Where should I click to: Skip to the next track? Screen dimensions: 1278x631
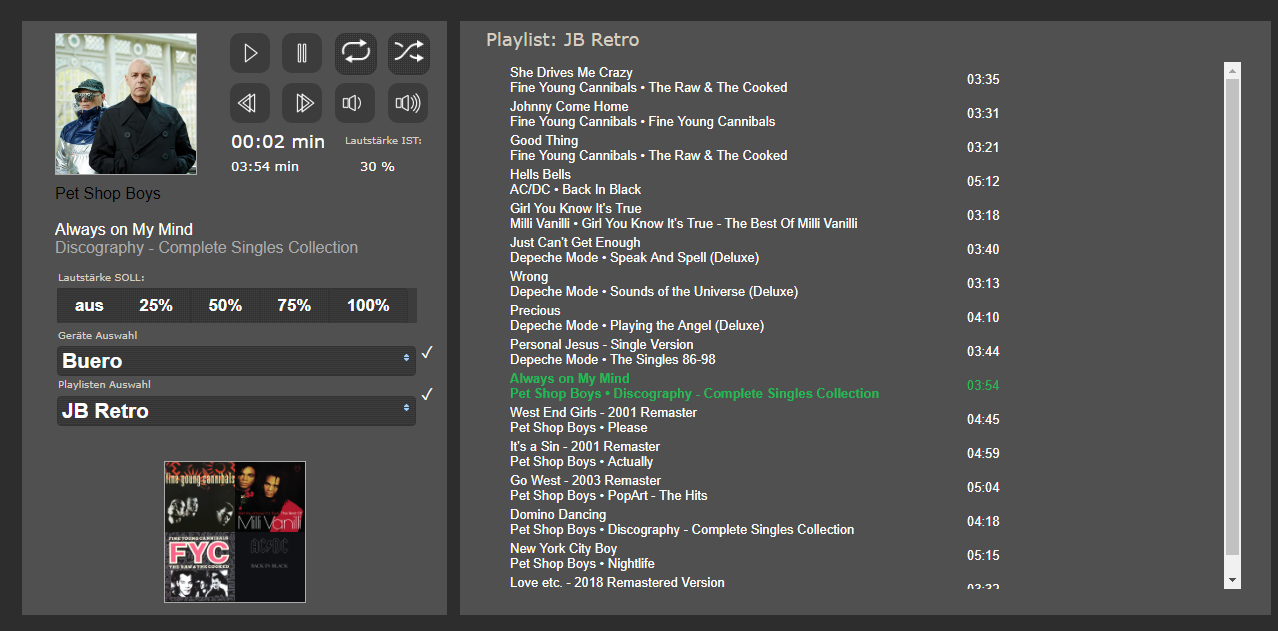coord(301,103)
